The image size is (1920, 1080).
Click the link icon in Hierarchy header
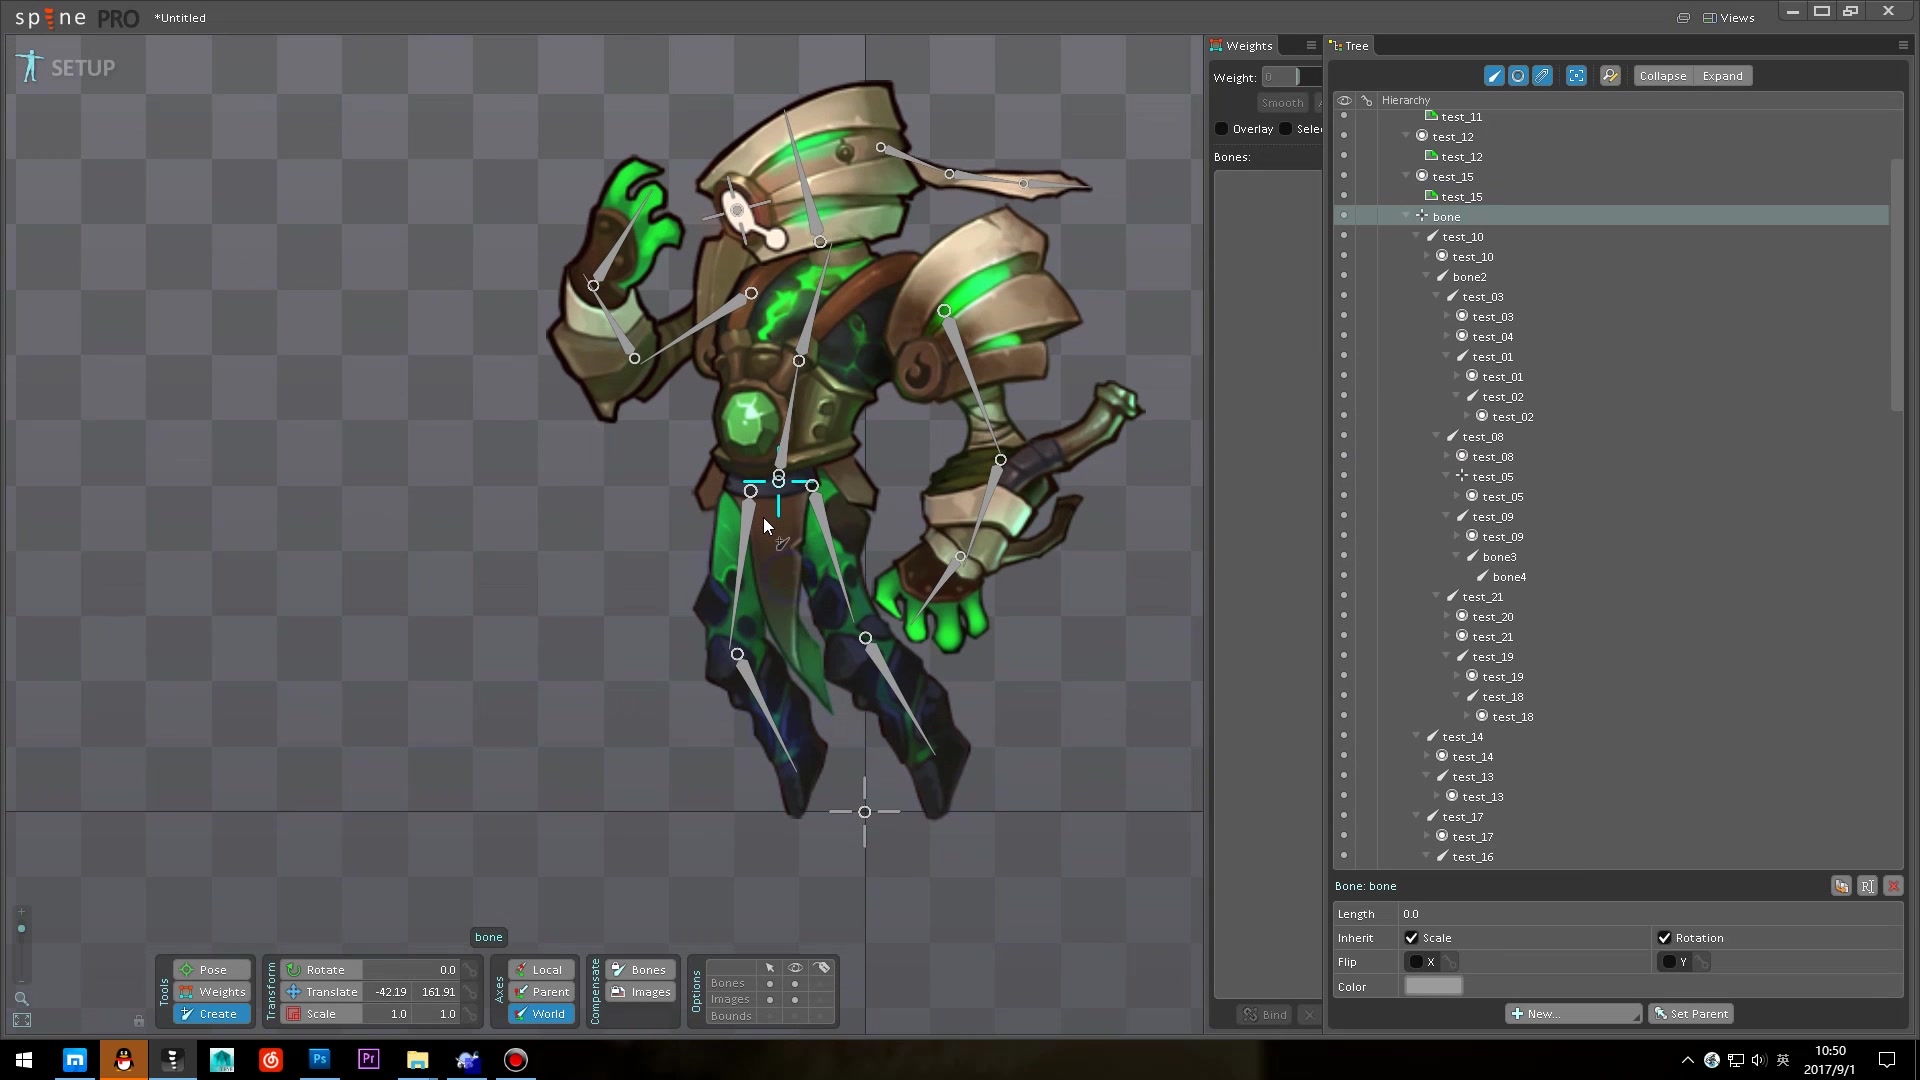point(1367,100)
